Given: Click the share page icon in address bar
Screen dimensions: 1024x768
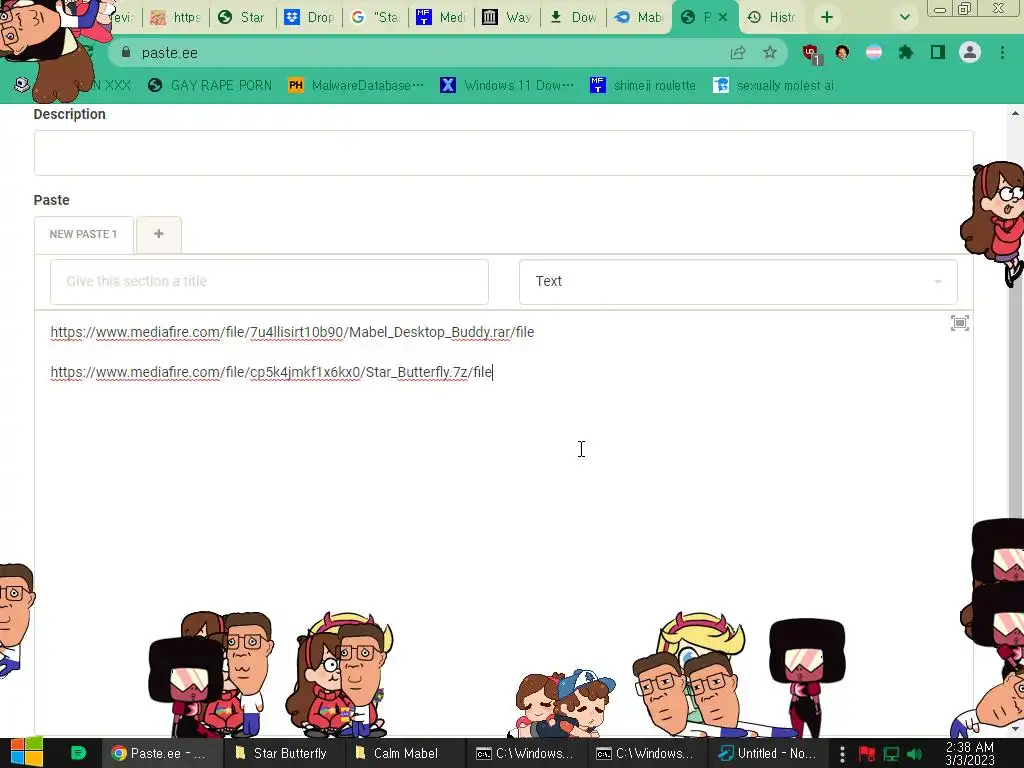Looking at the screenshot, I should [738, 53].
